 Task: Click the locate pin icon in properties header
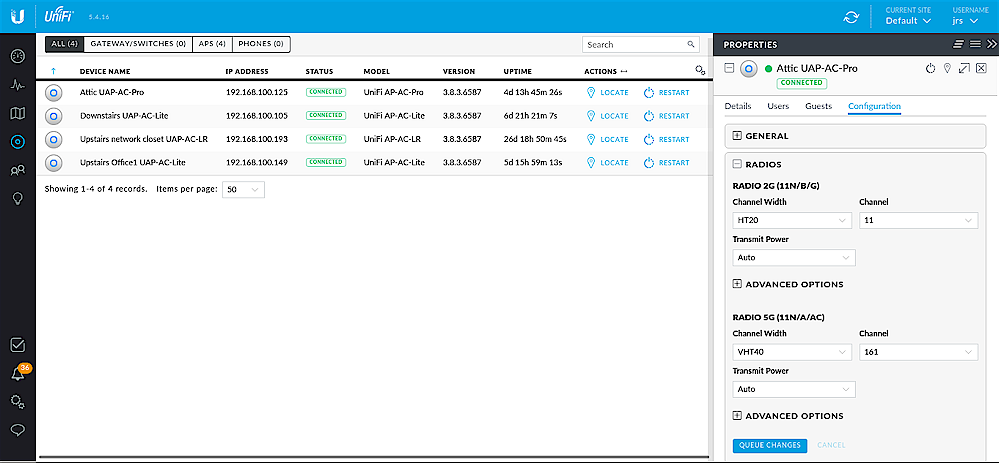(x=947, y=68)
